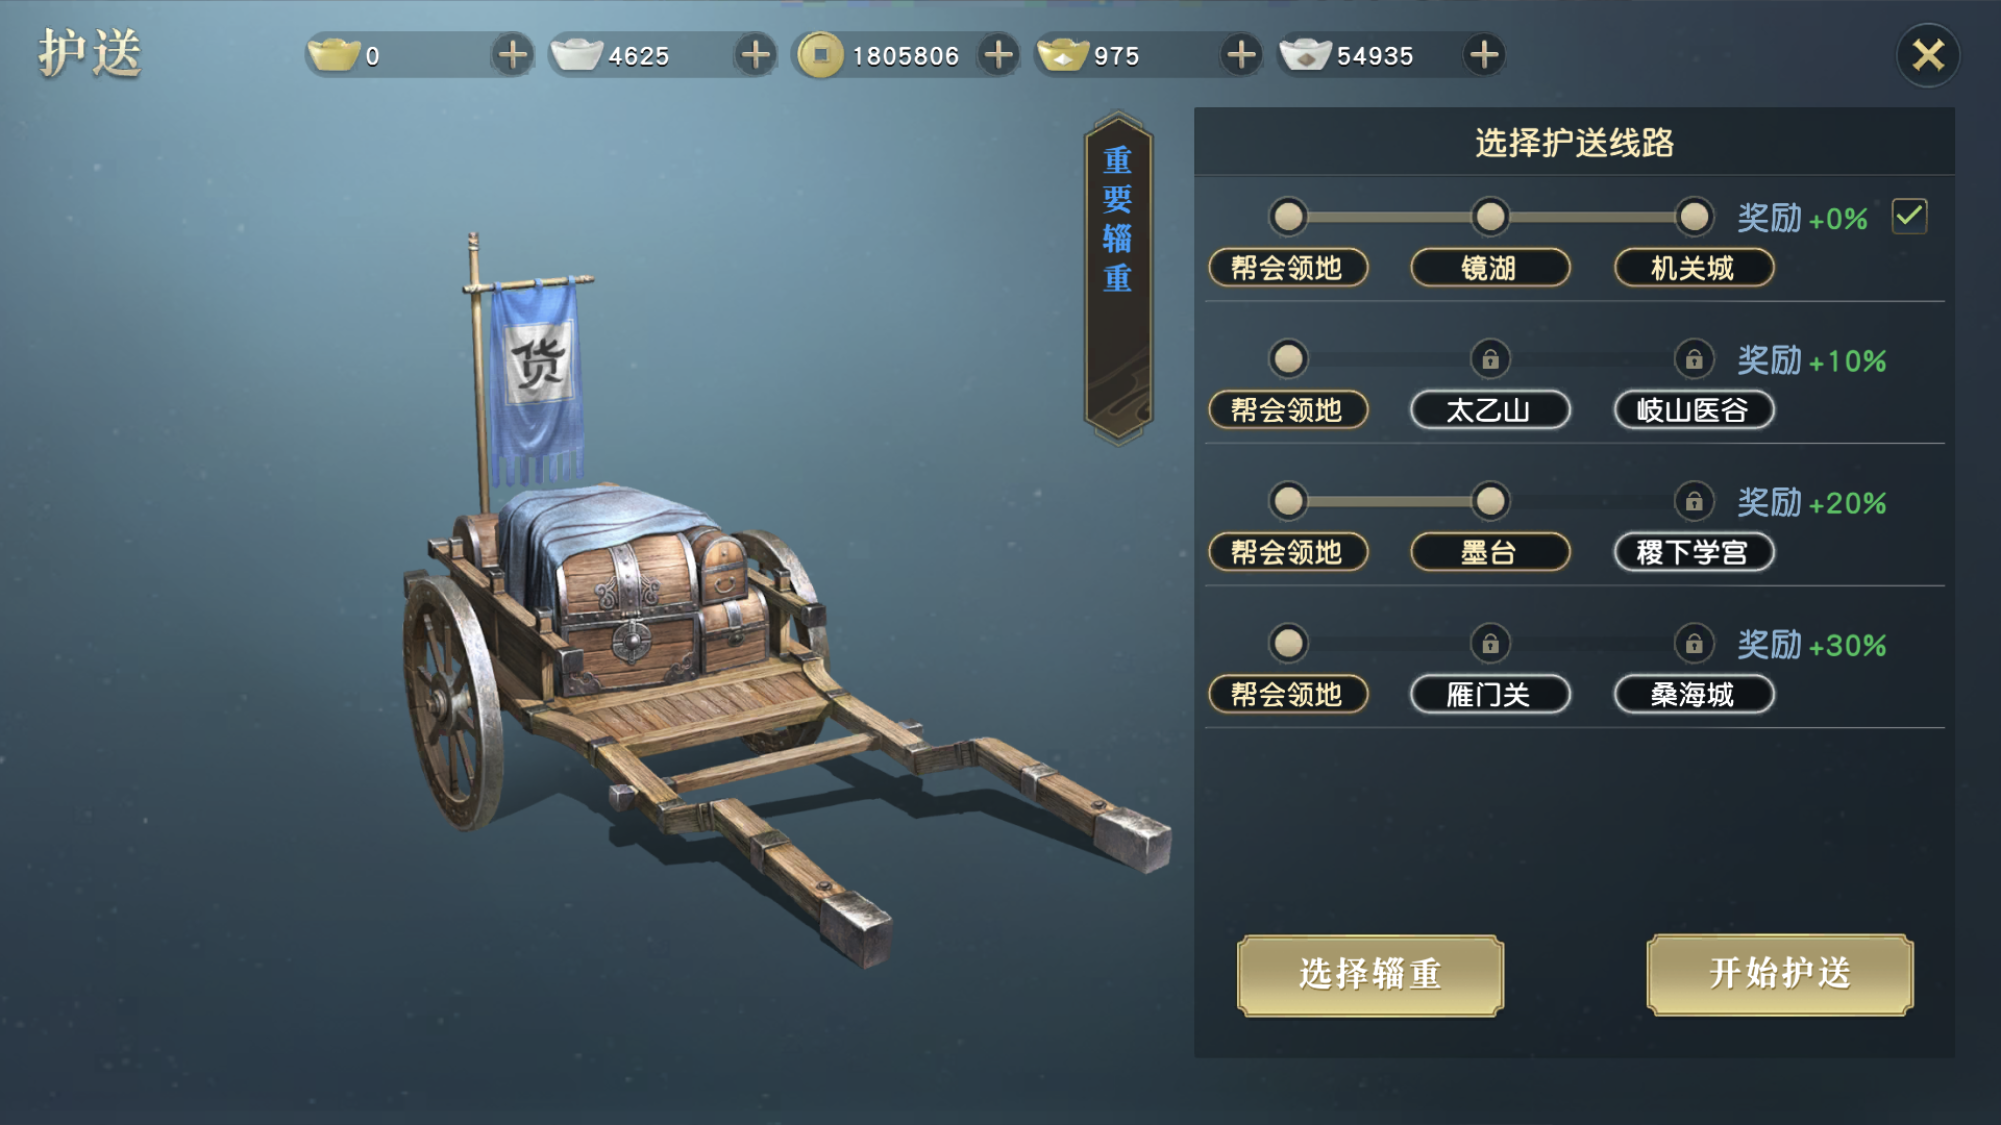Screen dimensions: 2001x1125
Task: Start escort with 开始护送 button
Action: tap(1780, 974)
